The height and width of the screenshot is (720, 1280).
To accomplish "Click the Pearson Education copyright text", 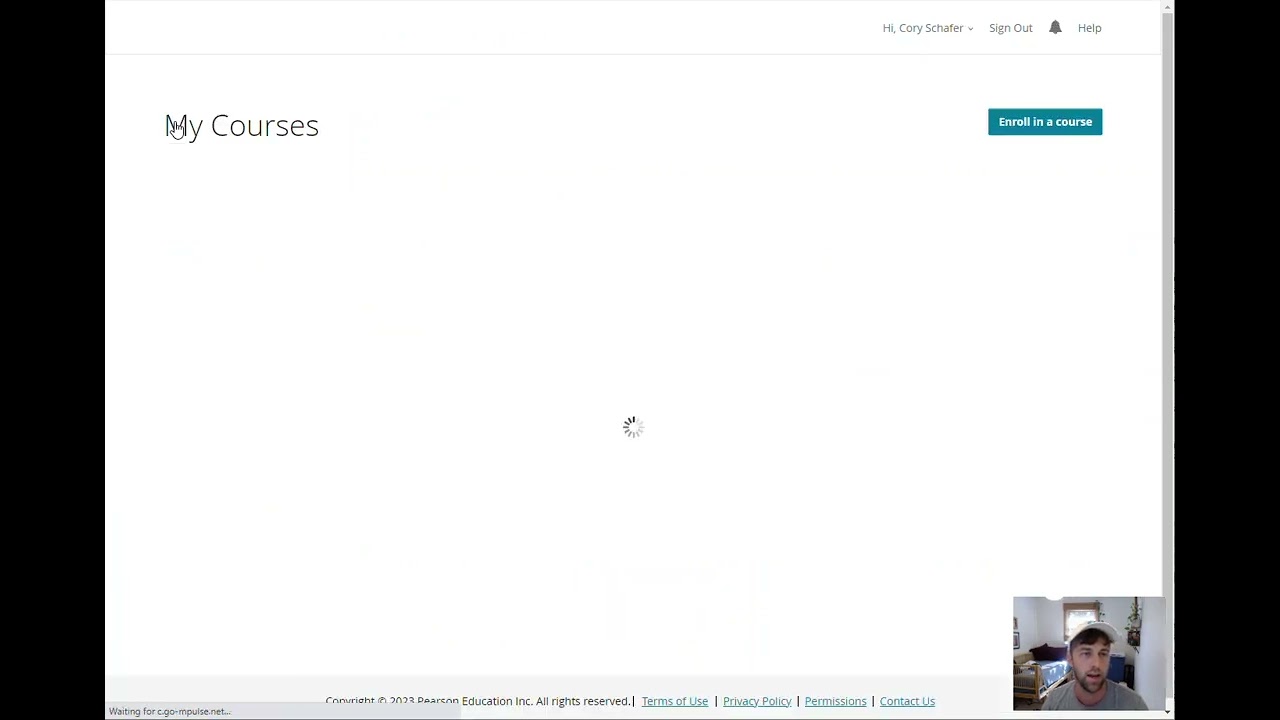I will click(x=478, y=701).
